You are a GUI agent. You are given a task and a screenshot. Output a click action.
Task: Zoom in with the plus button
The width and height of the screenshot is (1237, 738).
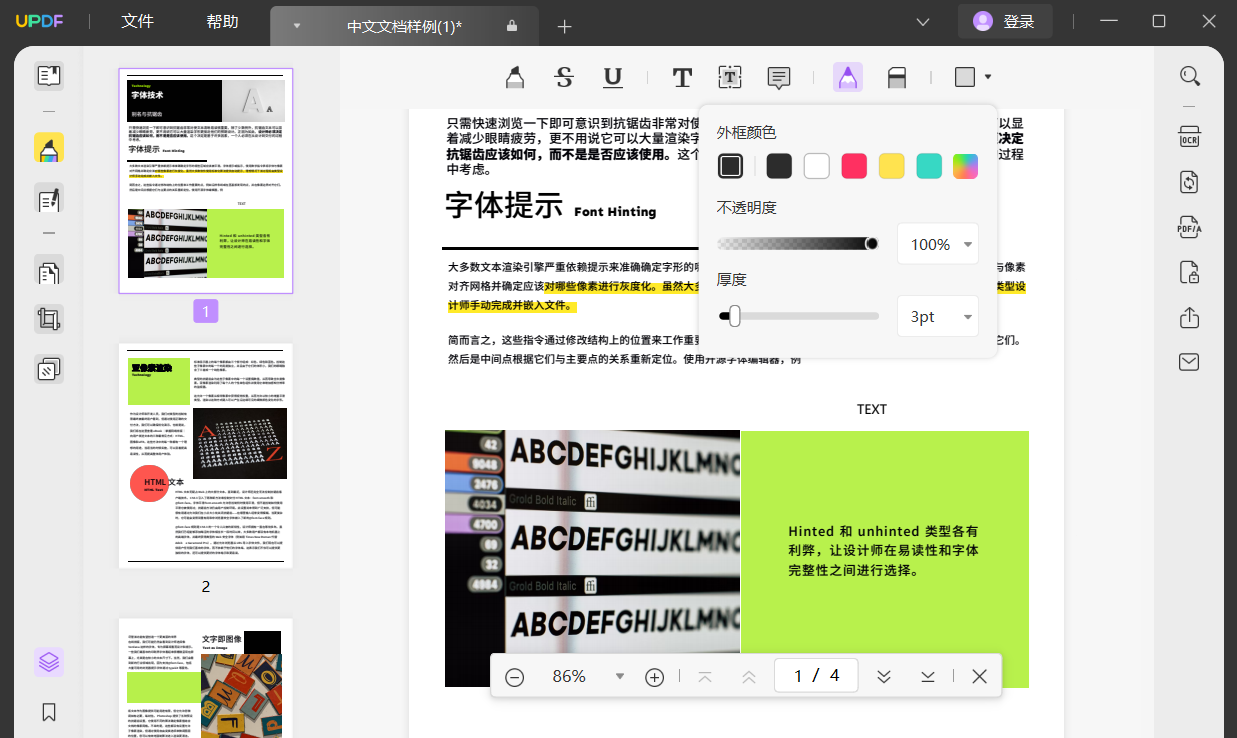pyautogui.click(x=655, y=677)
